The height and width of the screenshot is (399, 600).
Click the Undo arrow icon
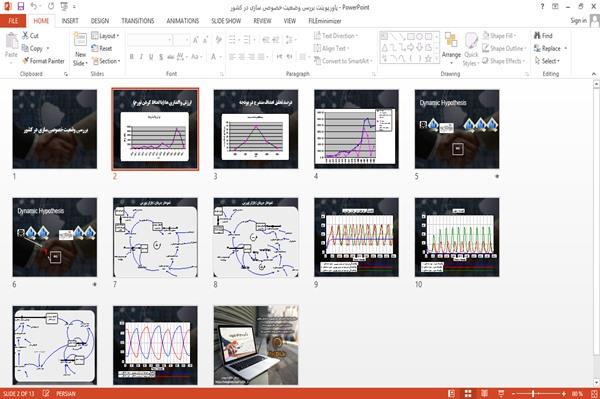pos(34,6)
